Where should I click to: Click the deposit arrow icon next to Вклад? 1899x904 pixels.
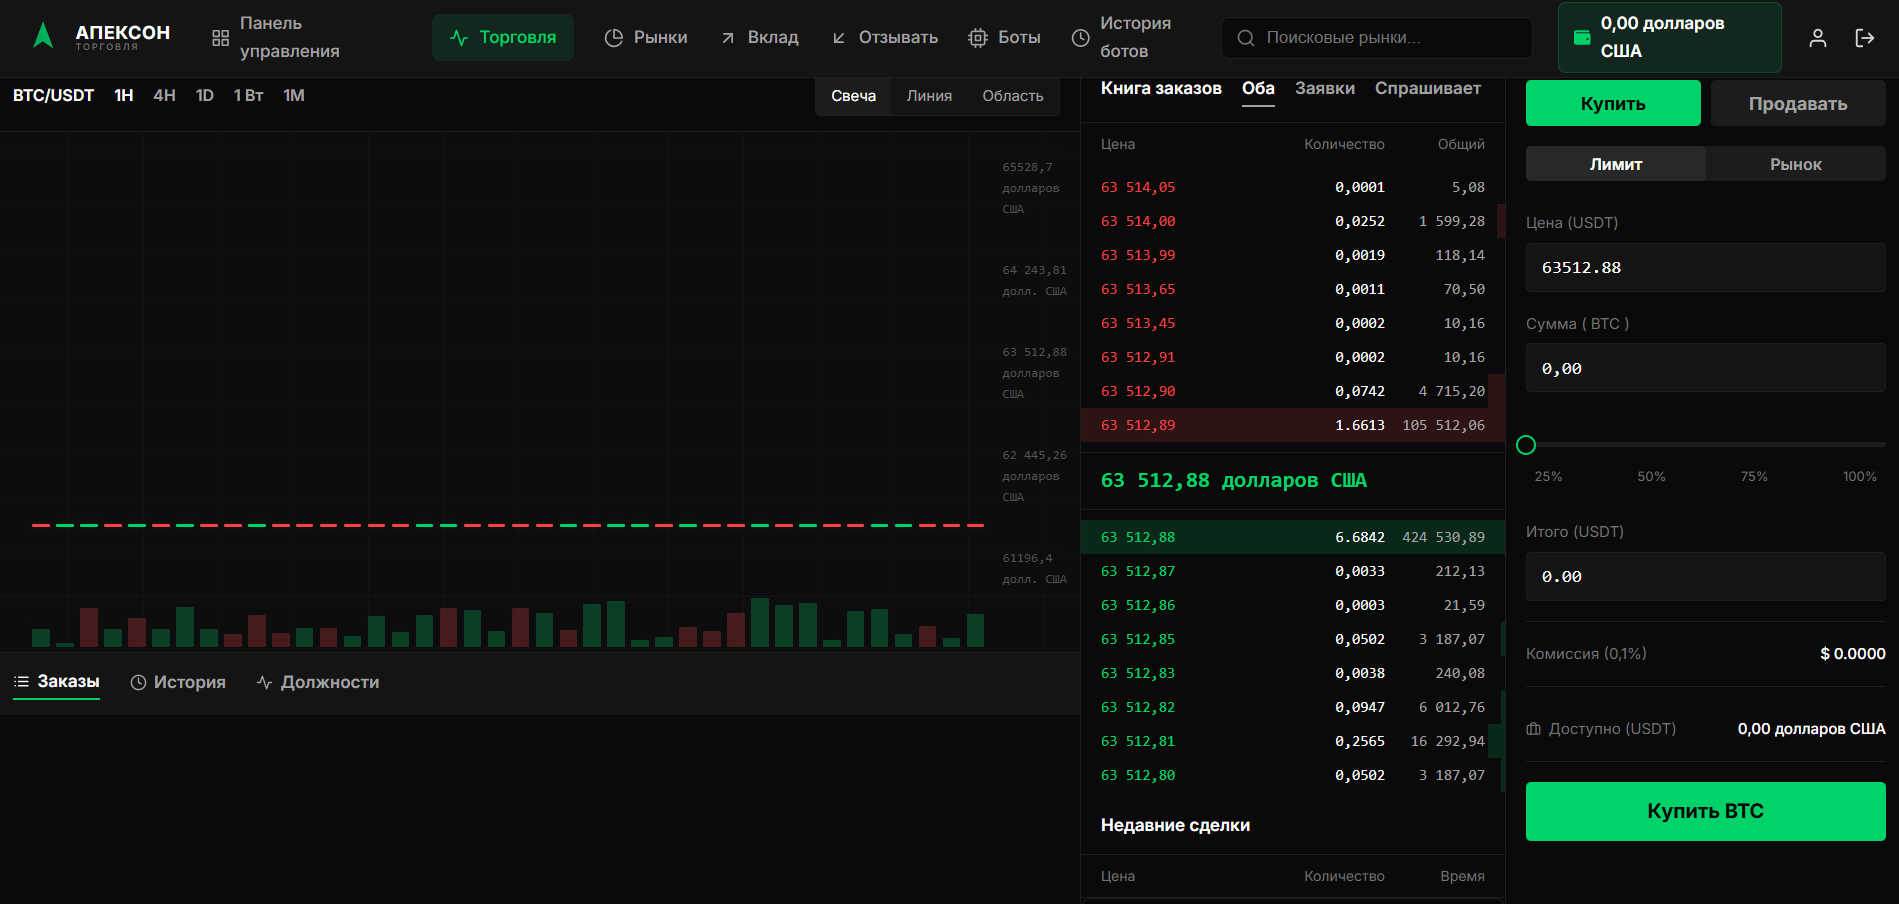tap(728, 38)
